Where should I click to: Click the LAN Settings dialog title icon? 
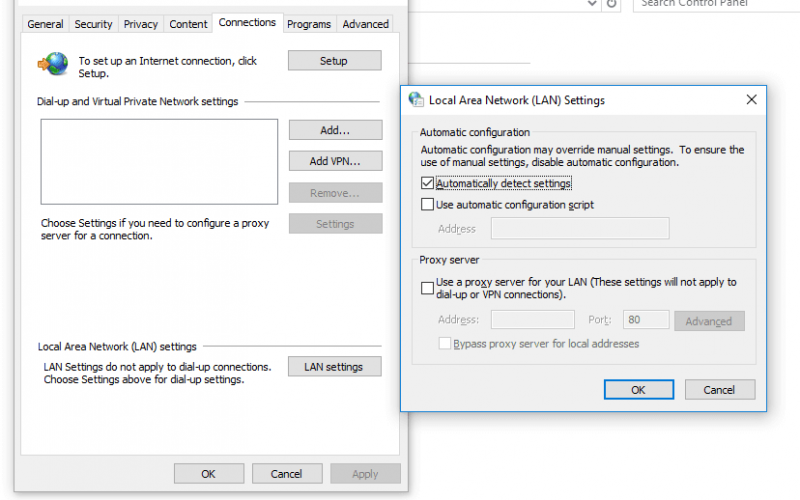click(x=416, y=99)
